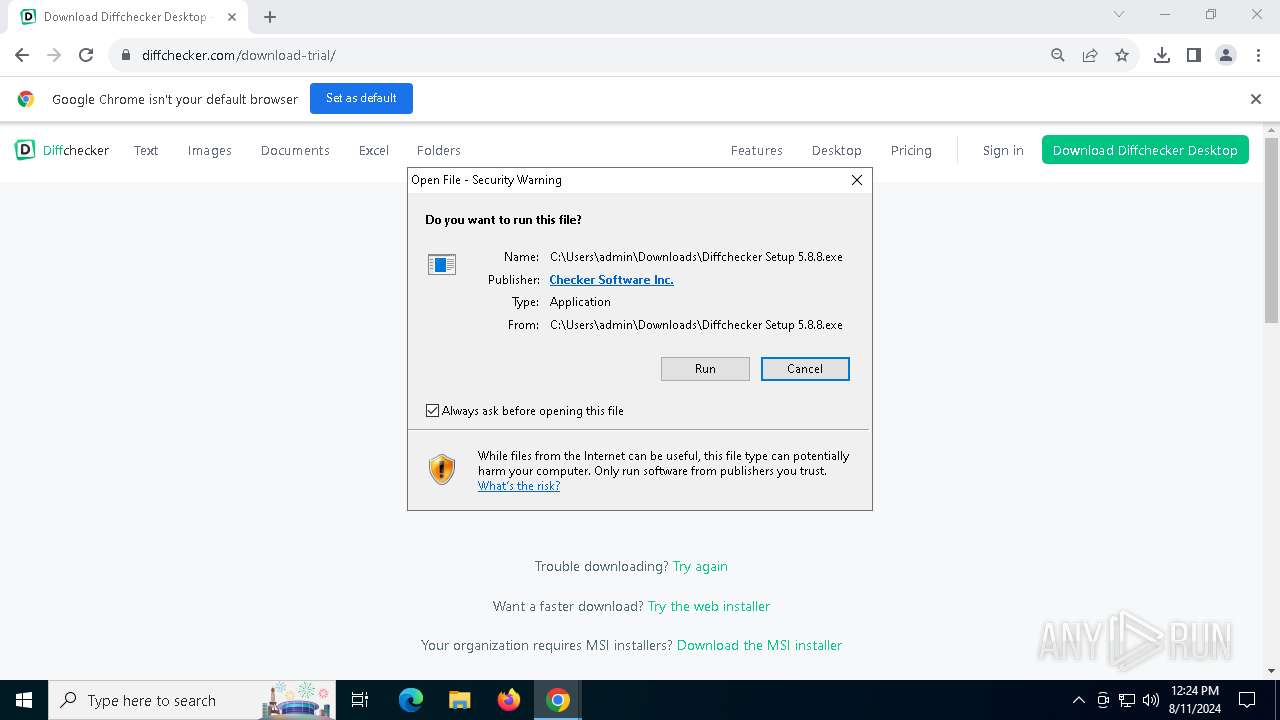
Task: Click Run in the security warning
Action: [705, 369]
